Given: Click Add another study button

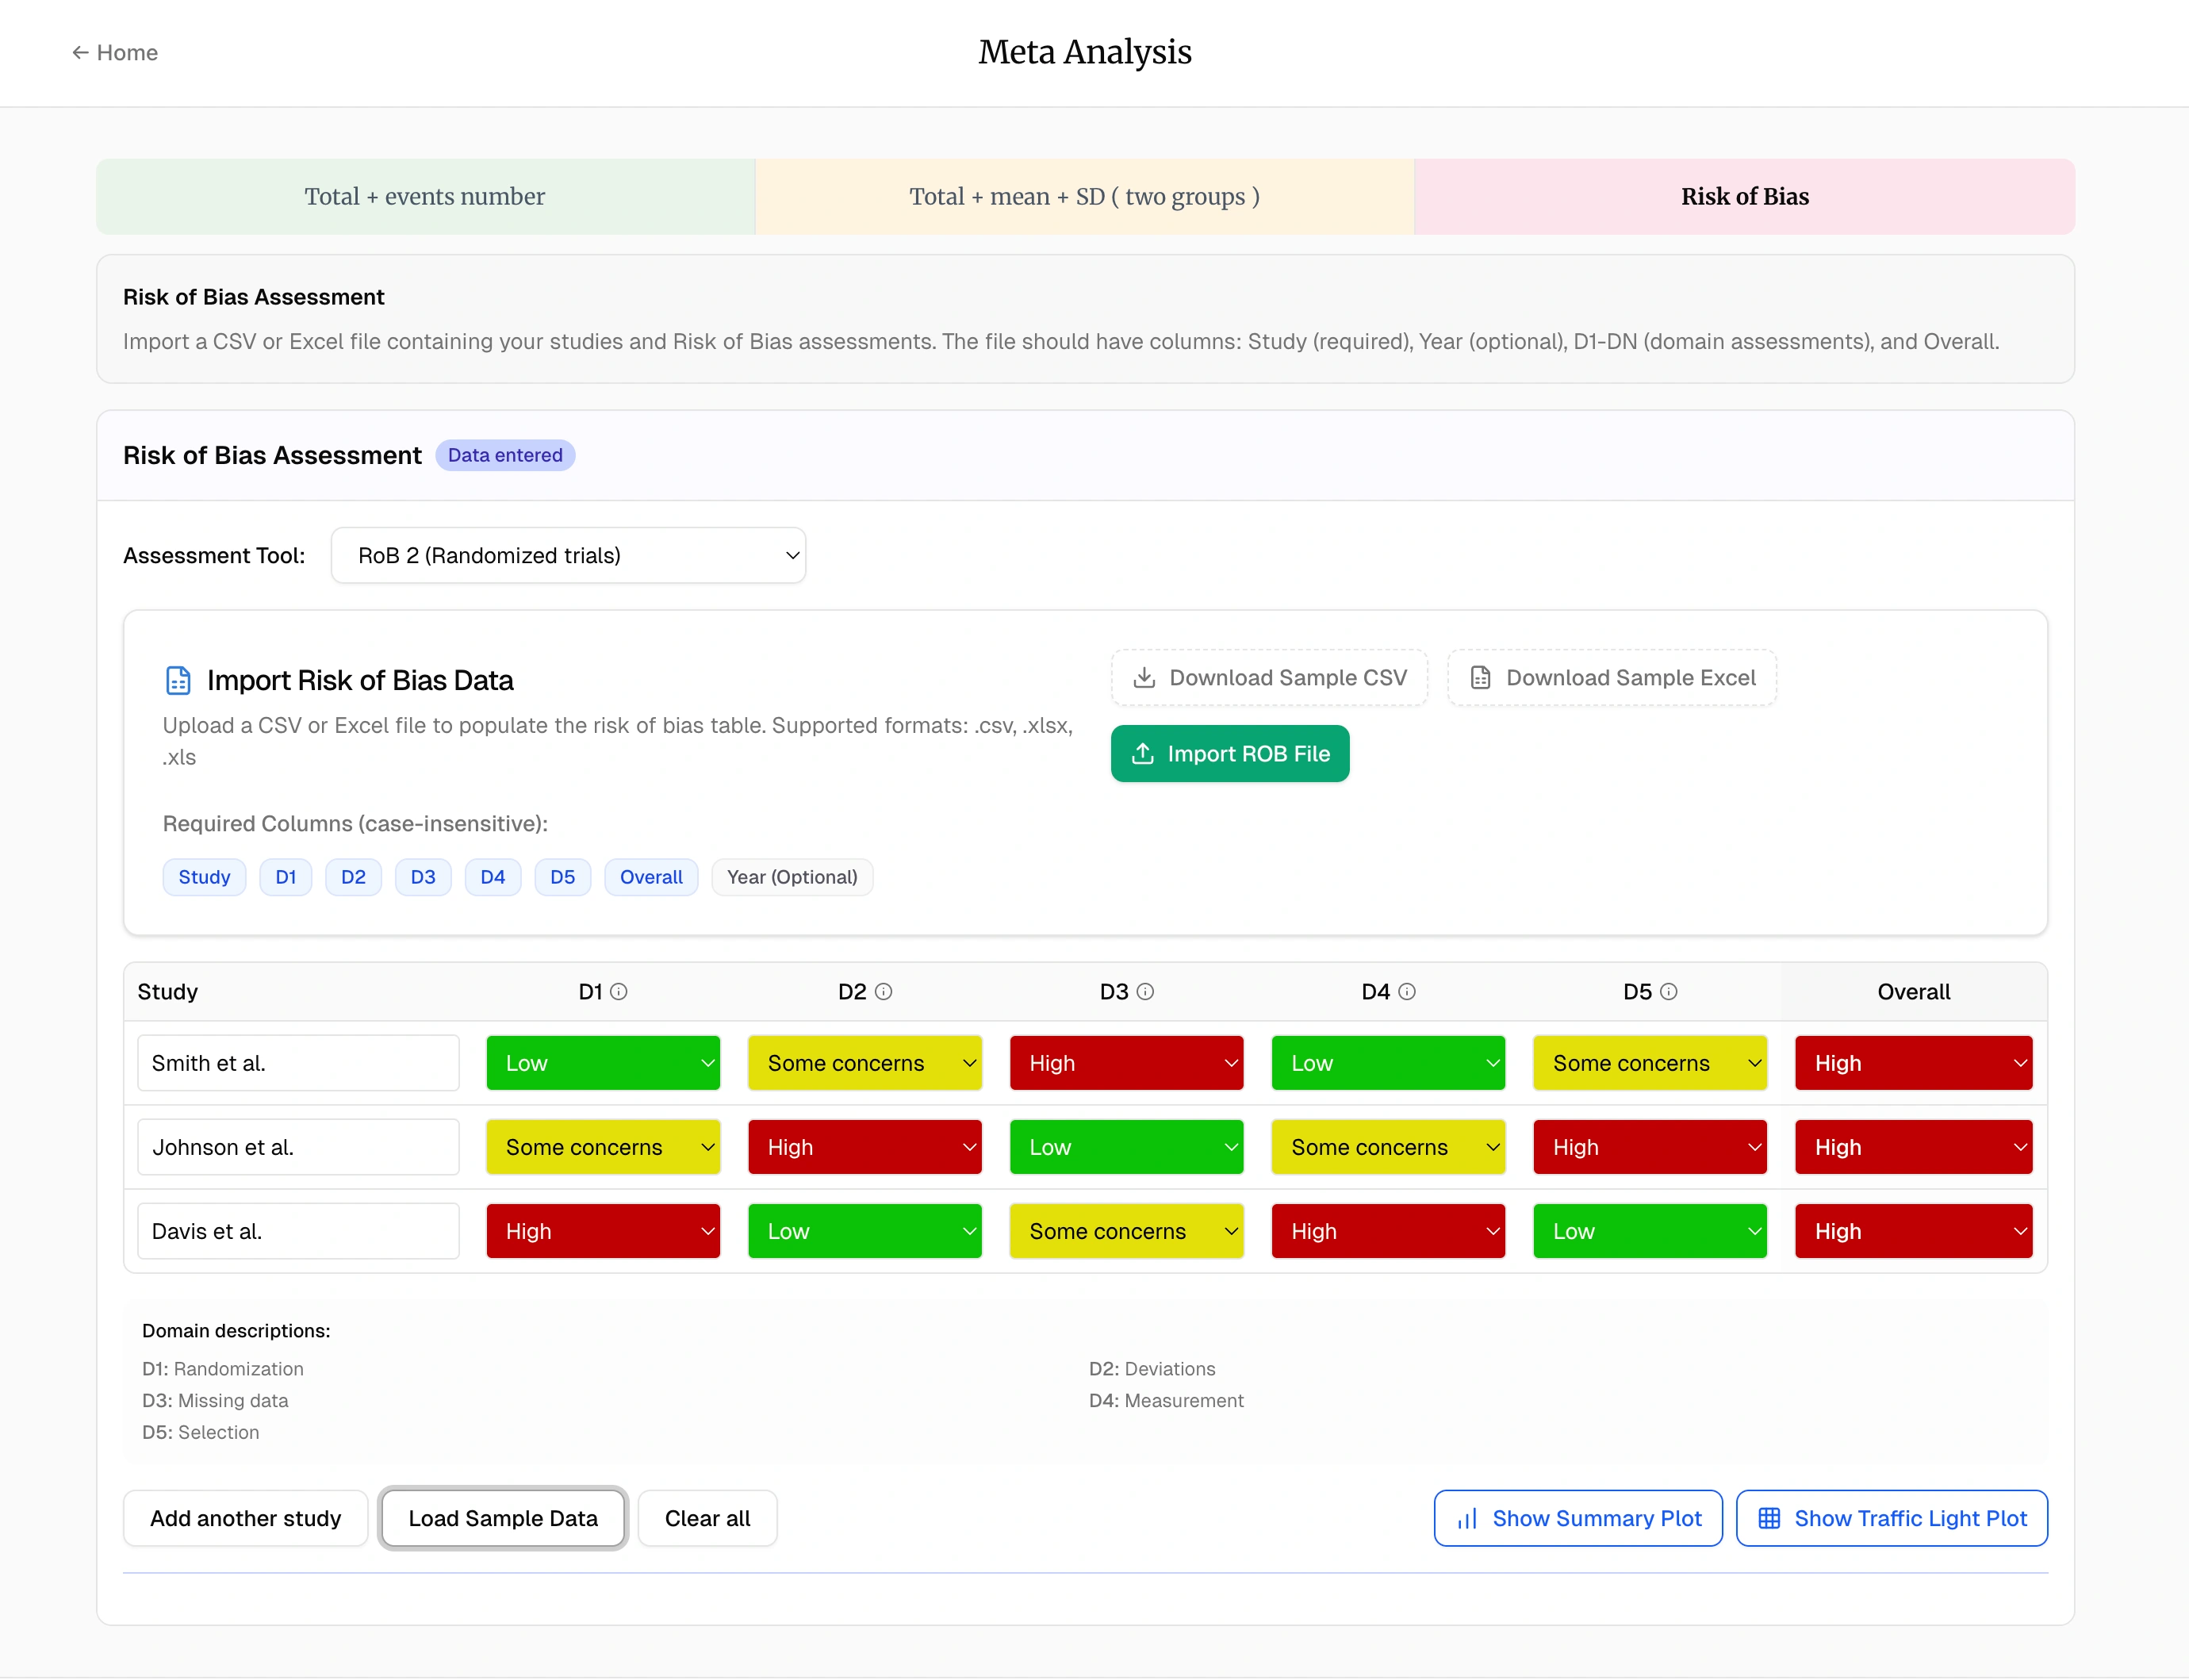Looking at the screenshot, I should coord(245,1518).
